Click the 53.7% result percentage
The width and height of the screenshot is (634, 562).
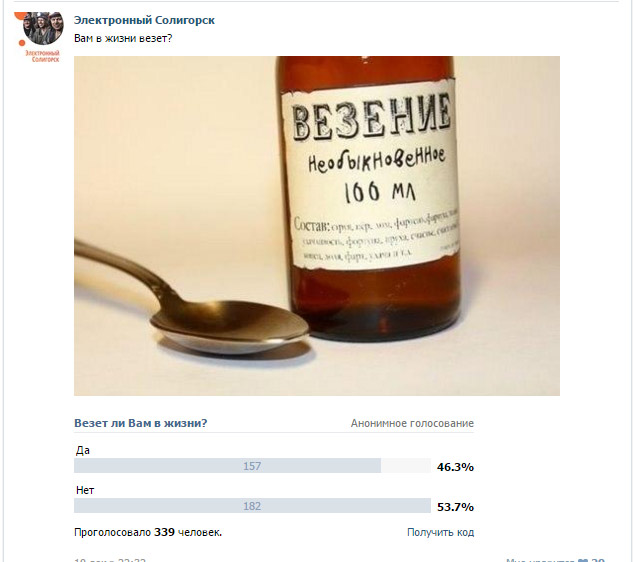[455, 507]
